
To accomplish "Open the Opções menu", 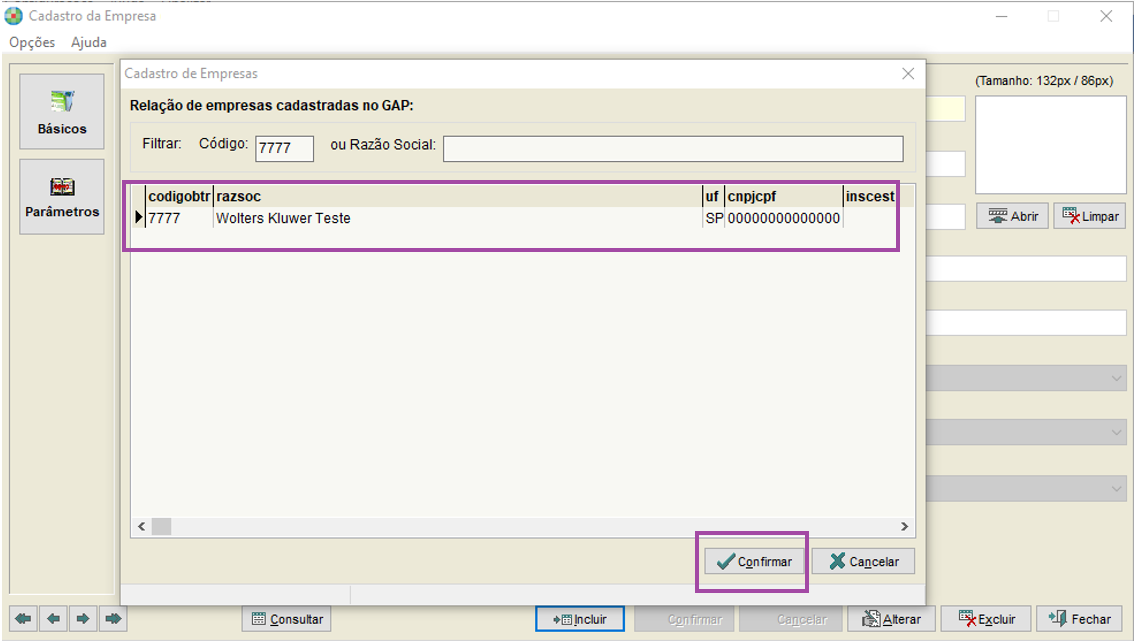I will [x=32, y=42].
